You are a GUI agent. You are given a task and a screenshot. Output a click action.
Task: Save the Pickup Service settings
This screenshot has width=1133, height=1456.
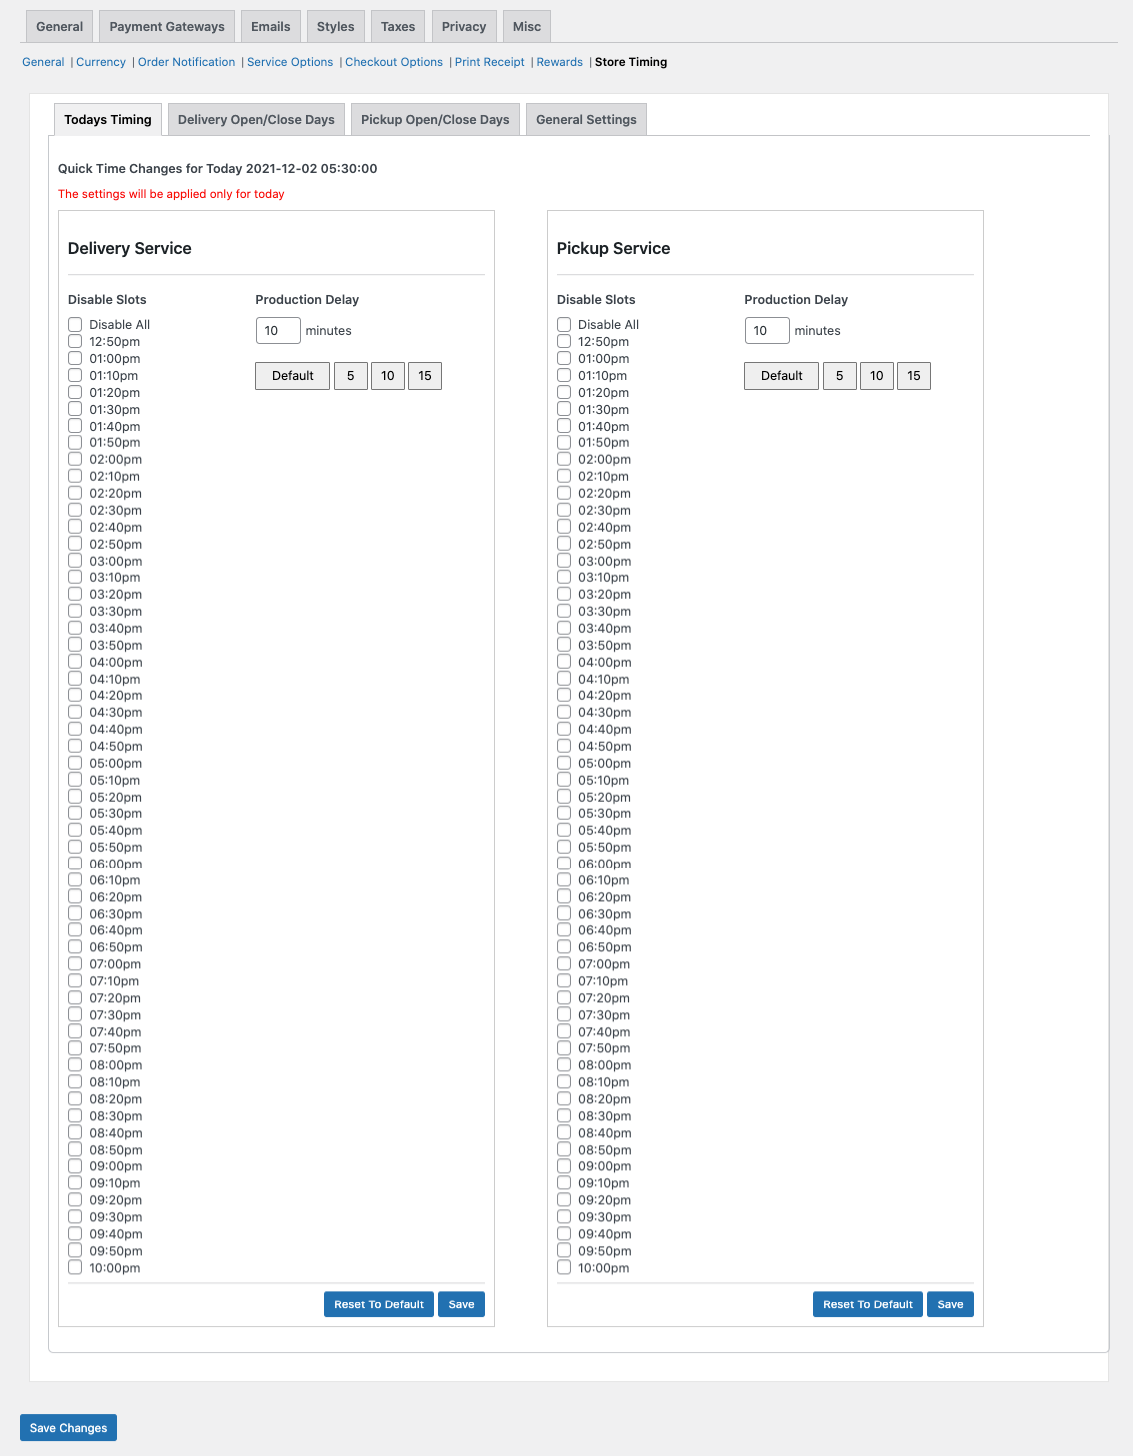click(x=950, y=1304)
